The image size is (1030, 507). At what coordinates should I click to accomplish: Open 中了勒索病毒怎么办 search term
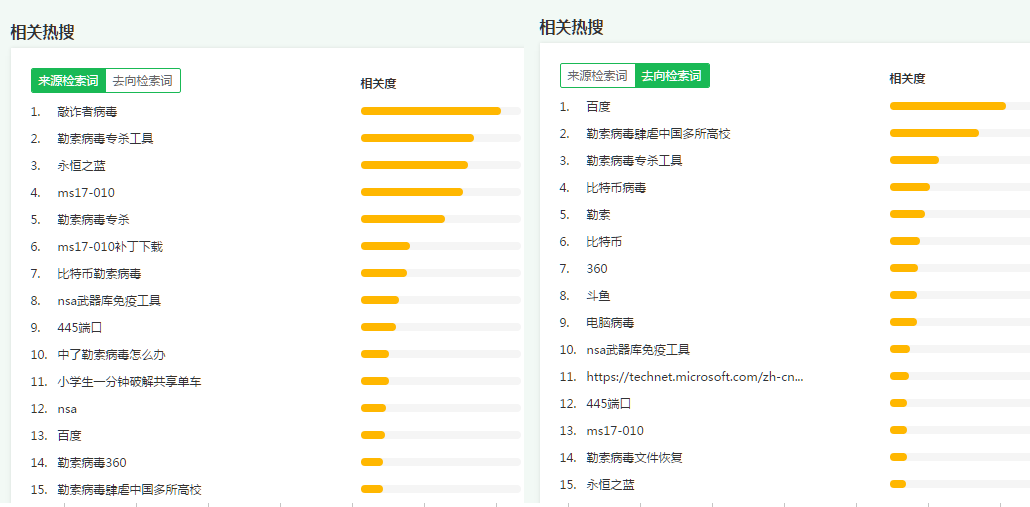click(111, 354)
